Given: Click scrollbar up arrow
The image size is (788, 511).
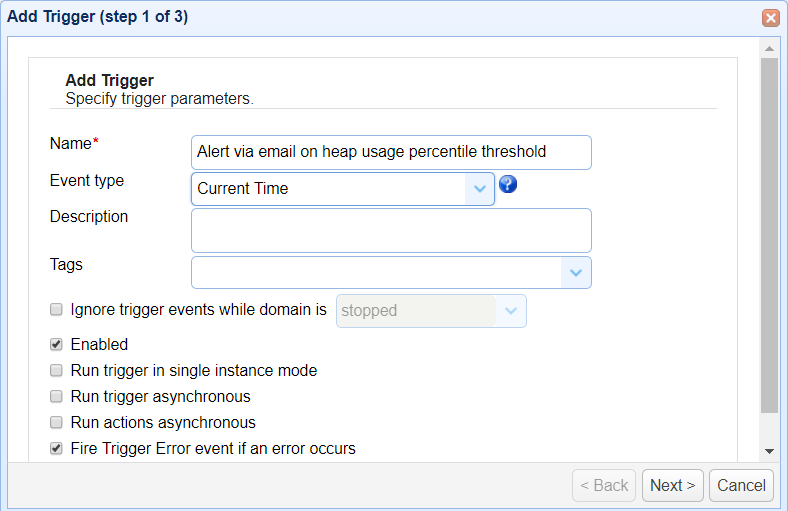Looking at the screenshot, I should (x=769, y=48).
